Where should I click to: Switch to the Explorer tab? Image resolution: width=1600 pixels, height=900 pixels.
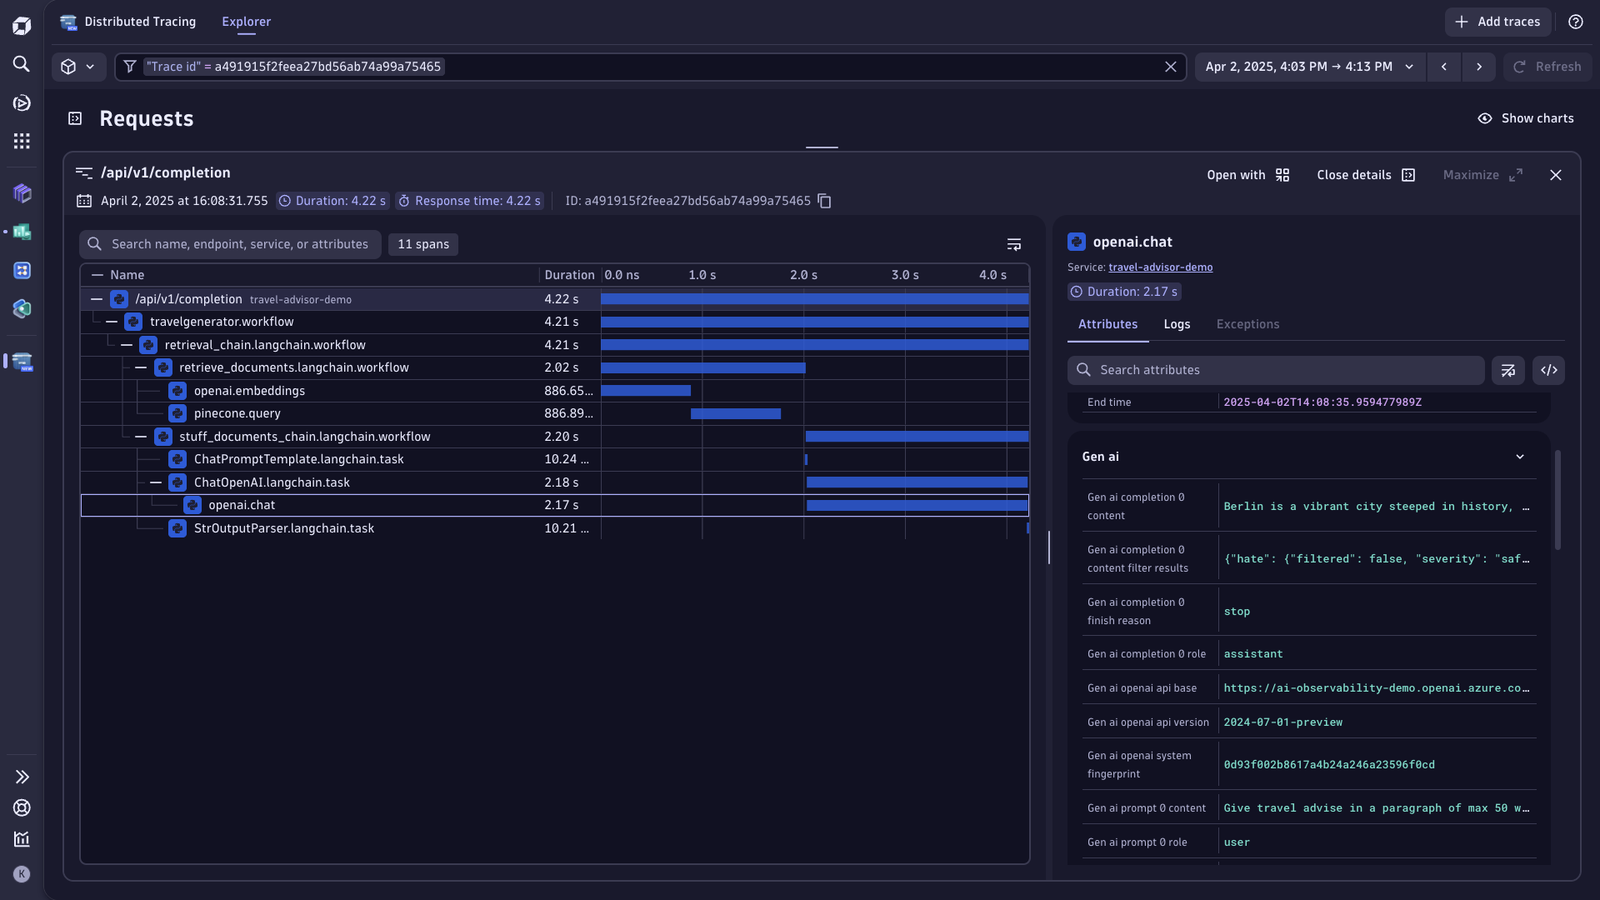[x=246, y=22]
